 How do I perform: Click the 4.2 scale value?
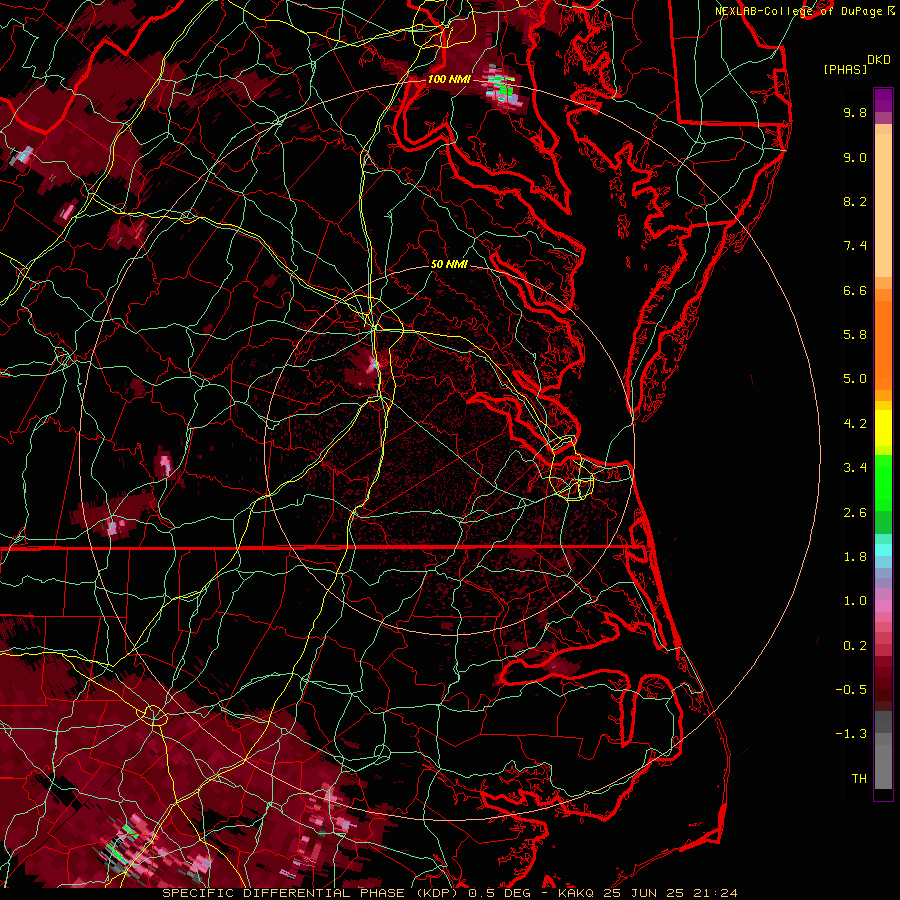pyautogui.click(x=855, y=424)
